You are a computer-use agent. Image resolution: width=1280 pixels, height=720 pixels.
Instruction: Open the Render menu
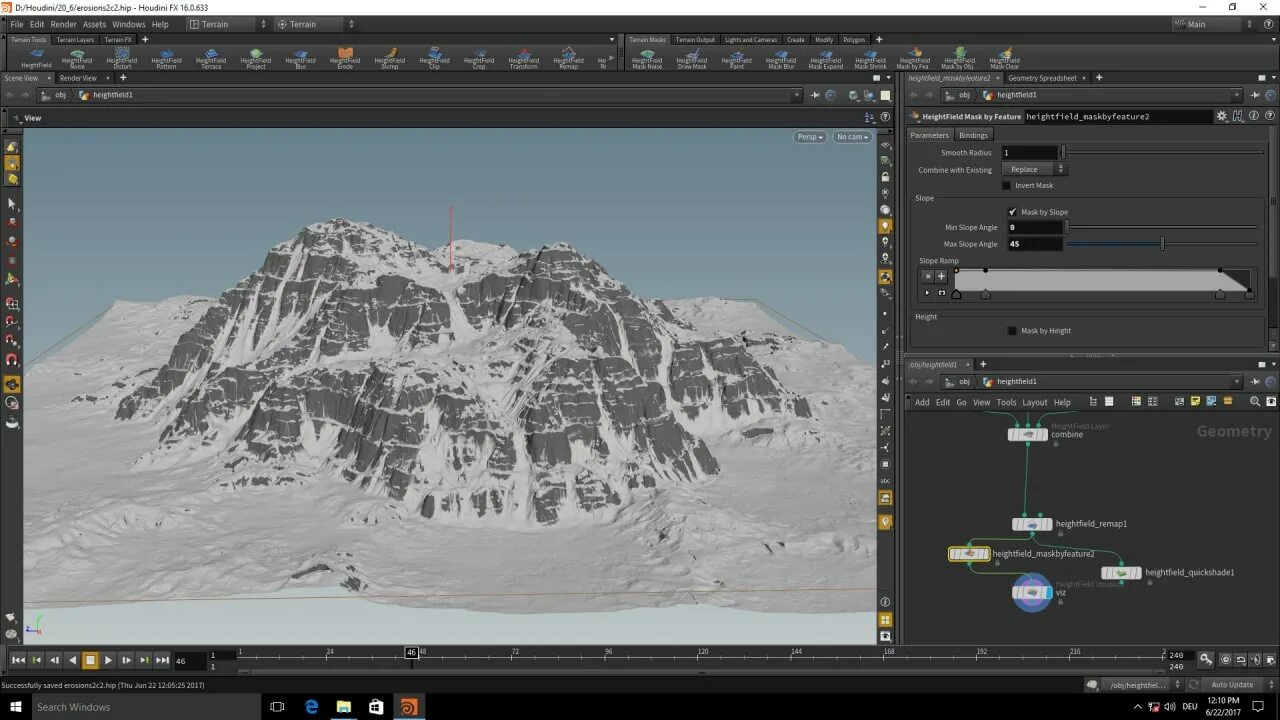tap(63, 24)
